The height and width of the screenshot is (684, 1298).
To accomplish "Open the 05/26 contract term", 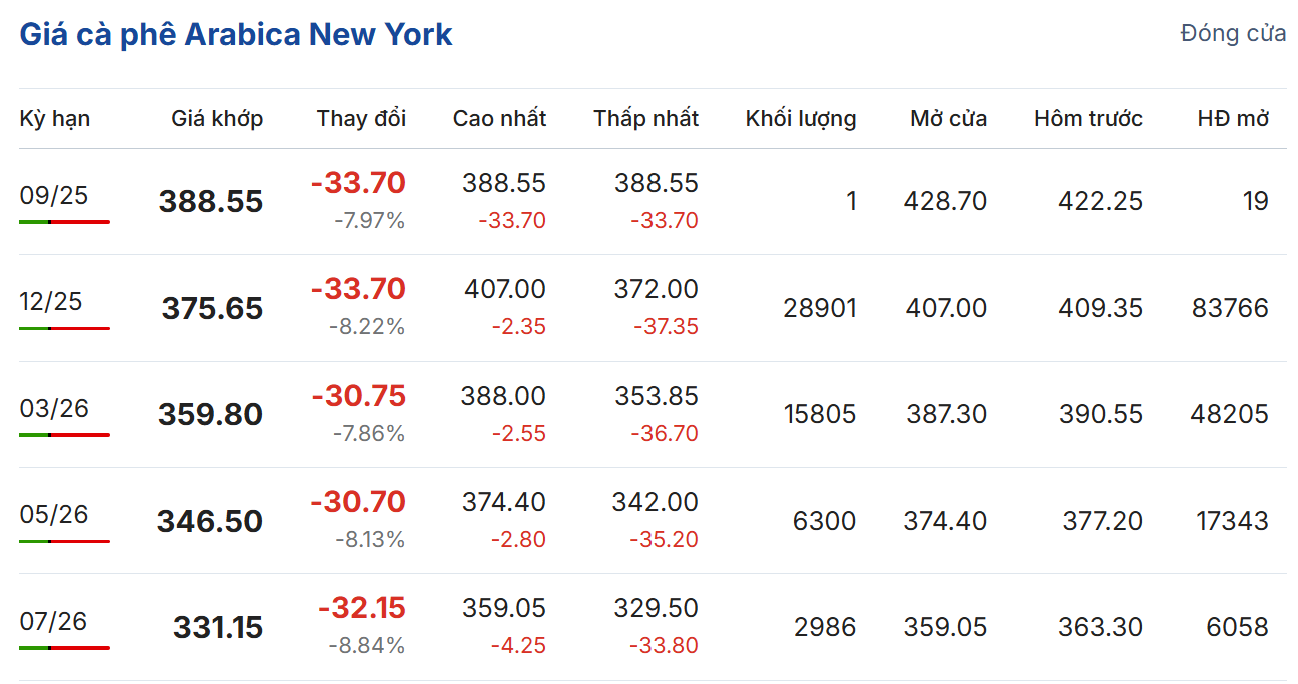I will point(54,514).
